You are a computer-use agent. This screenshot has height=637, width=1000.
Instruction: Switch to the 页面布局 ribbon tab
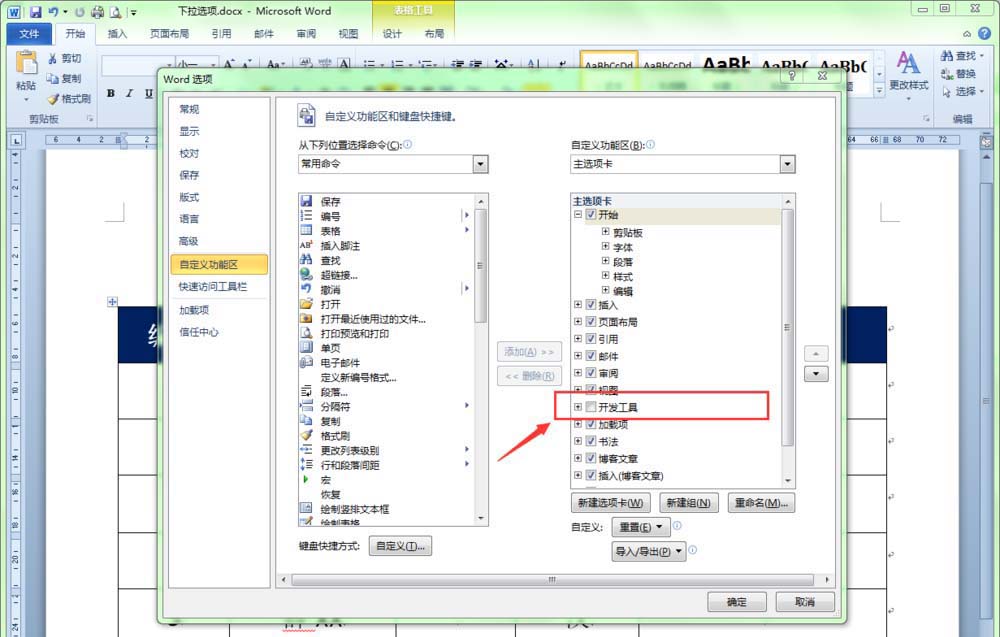tap(169, 34)
